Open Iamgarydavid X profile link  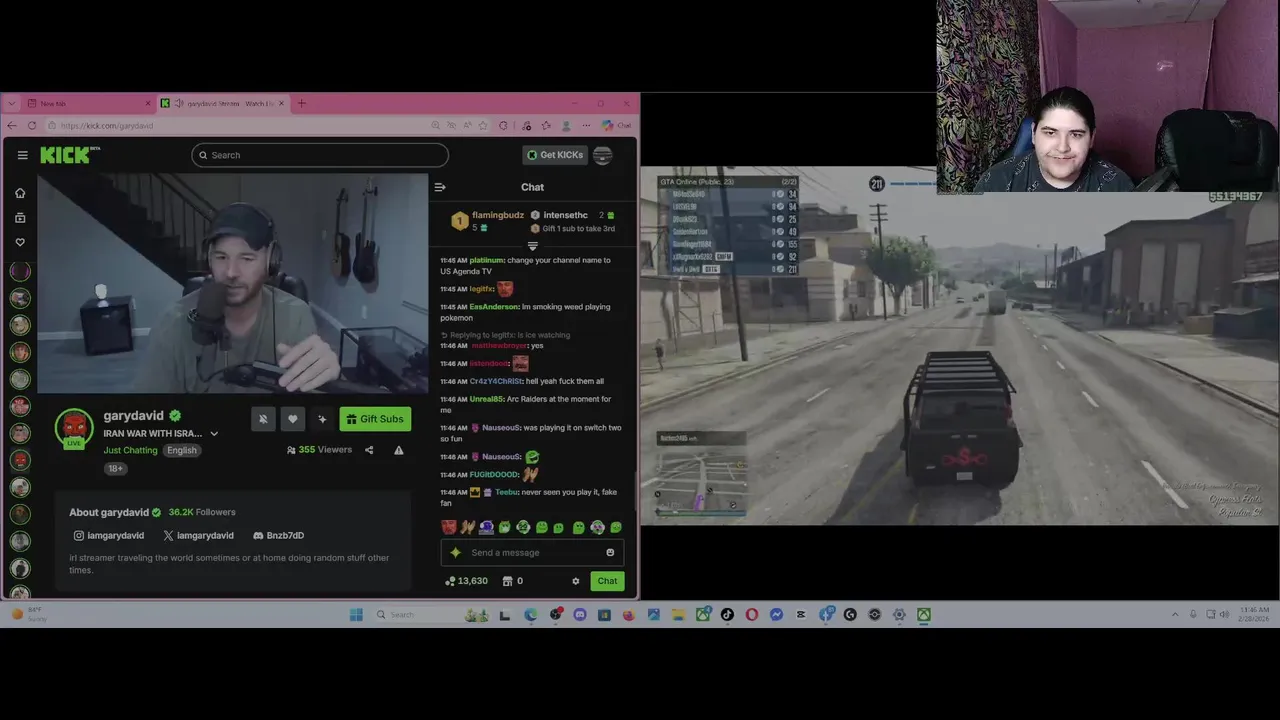point(198,536)
